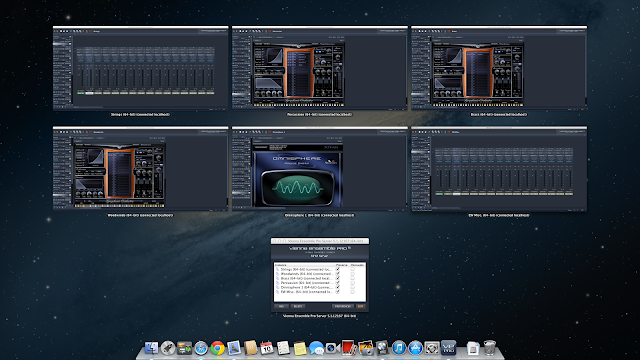The width and height of the screenshot is (640, 360).
Task: Open Finder from the dock
Action: 151,348
